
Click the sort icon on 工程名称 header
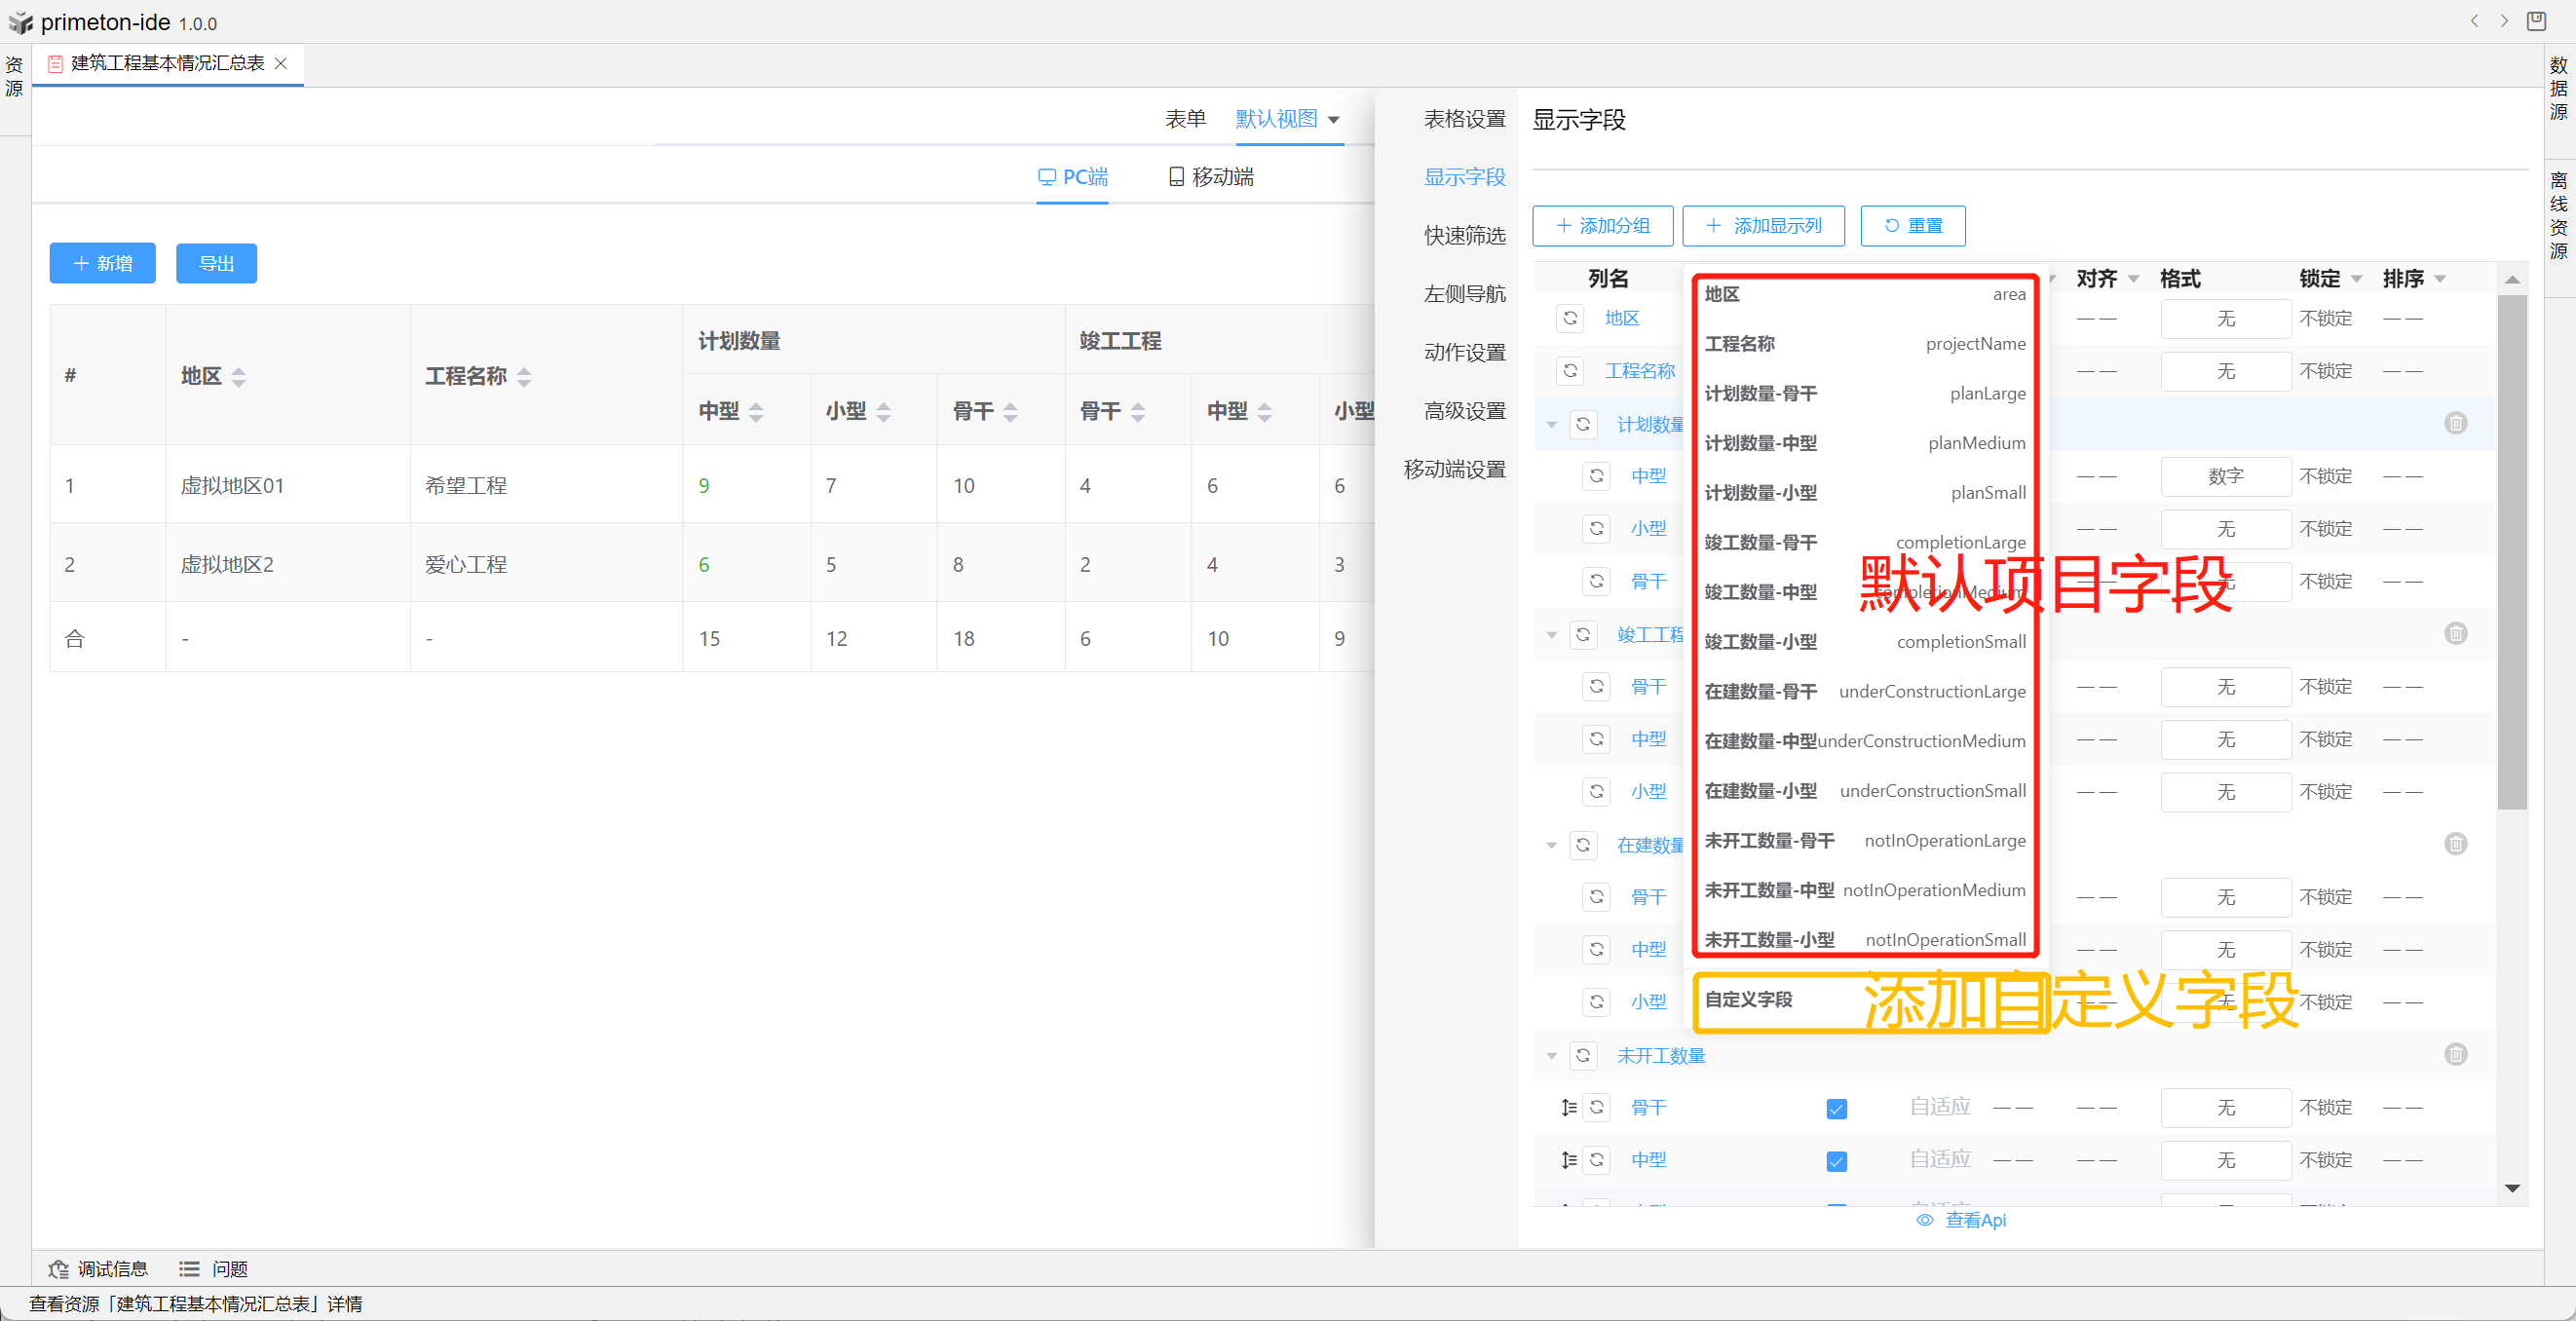(524, 377)
